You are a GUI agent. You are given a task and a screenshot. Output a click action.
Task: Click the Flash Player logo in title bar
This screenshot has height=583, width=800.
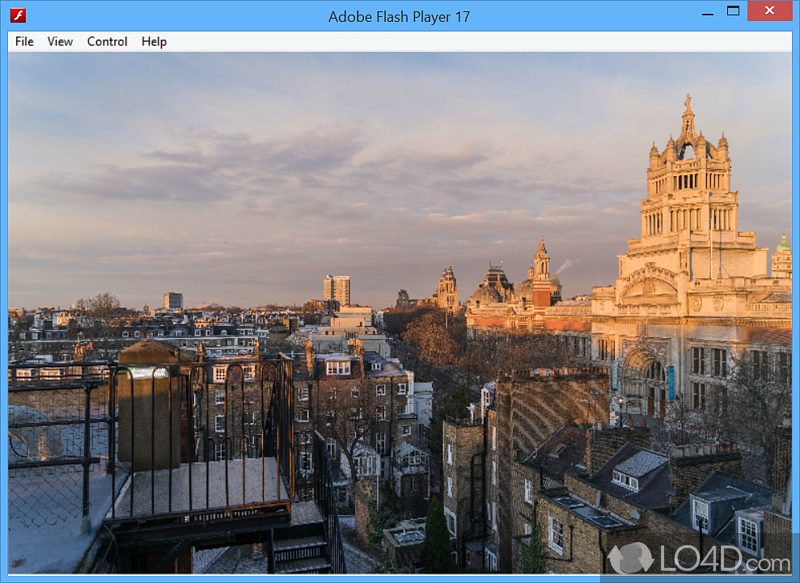point(17,16)
